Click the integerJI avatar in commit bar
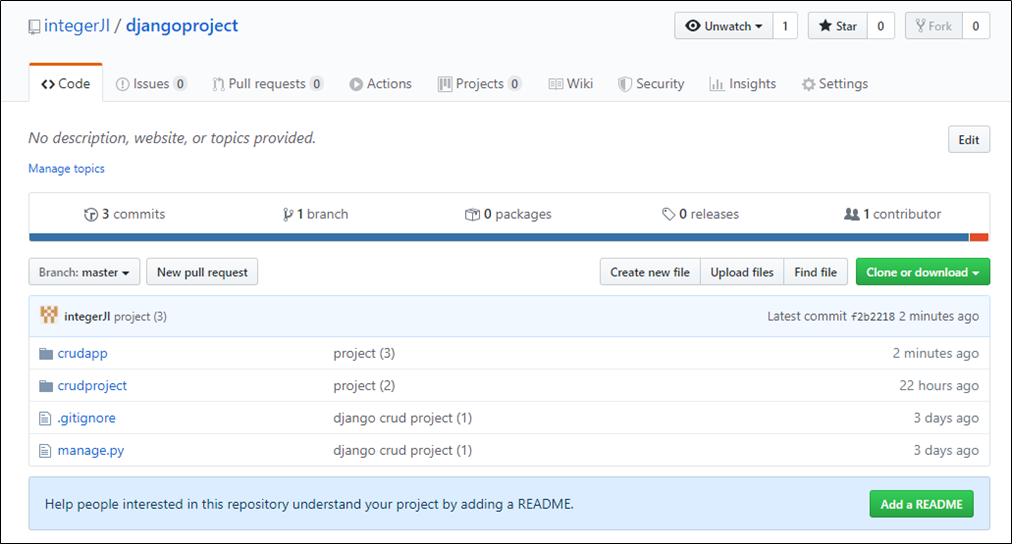1012x544 pixels. 49,315
